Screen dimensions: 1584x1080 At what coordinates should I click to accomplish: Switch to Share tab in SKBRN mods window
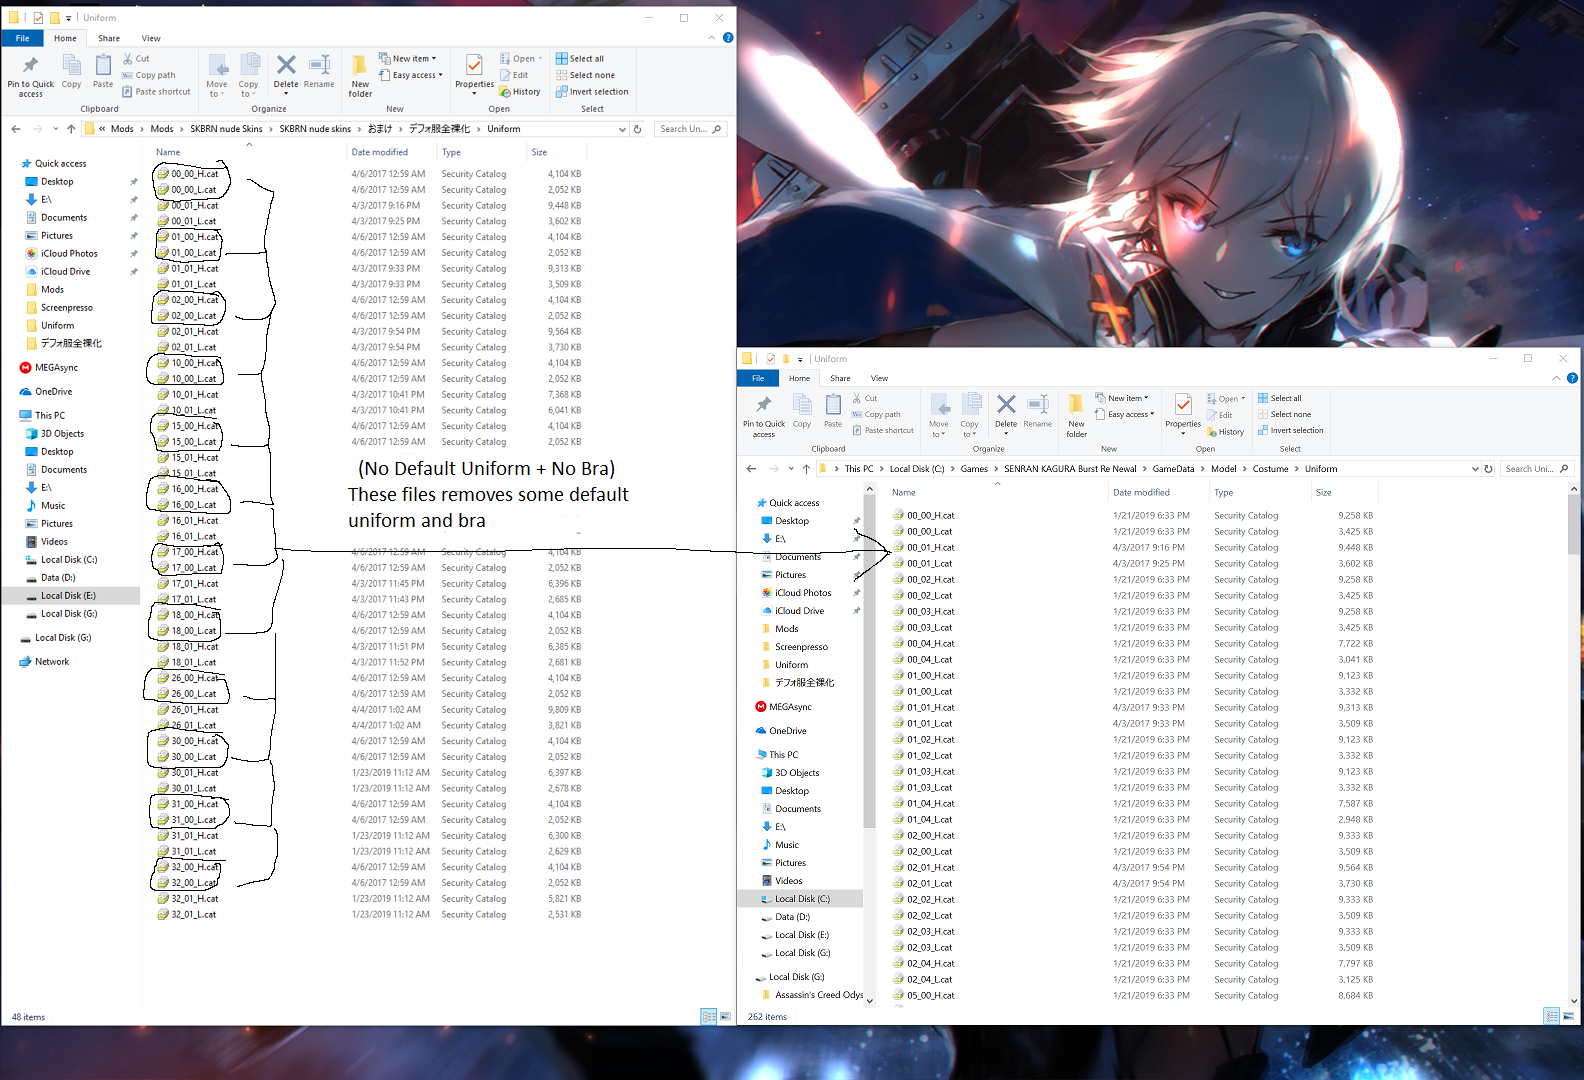[x=109, y=38]
